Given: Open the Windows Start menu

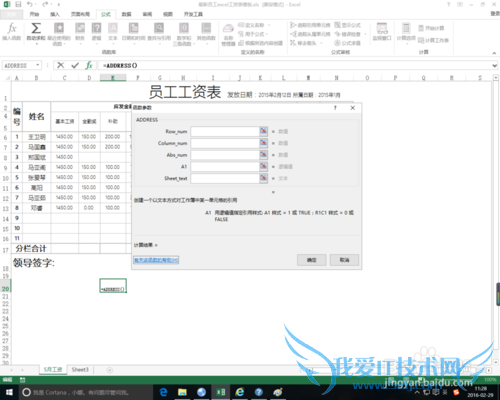Looking at the screenshot, I should tap(9, 392).
